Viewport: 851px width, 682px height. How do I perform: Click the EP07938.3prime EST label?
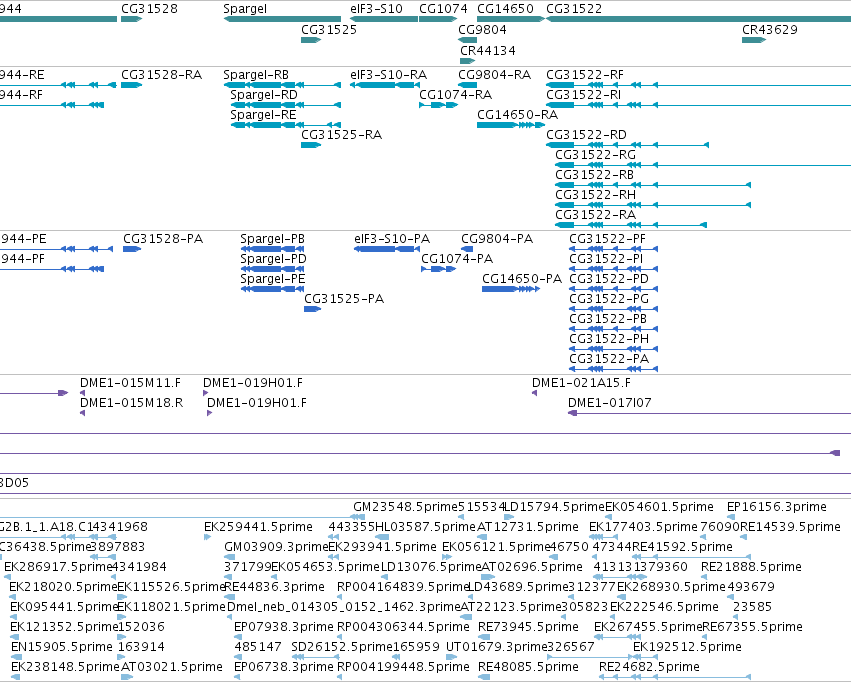[x=284, y=627]
